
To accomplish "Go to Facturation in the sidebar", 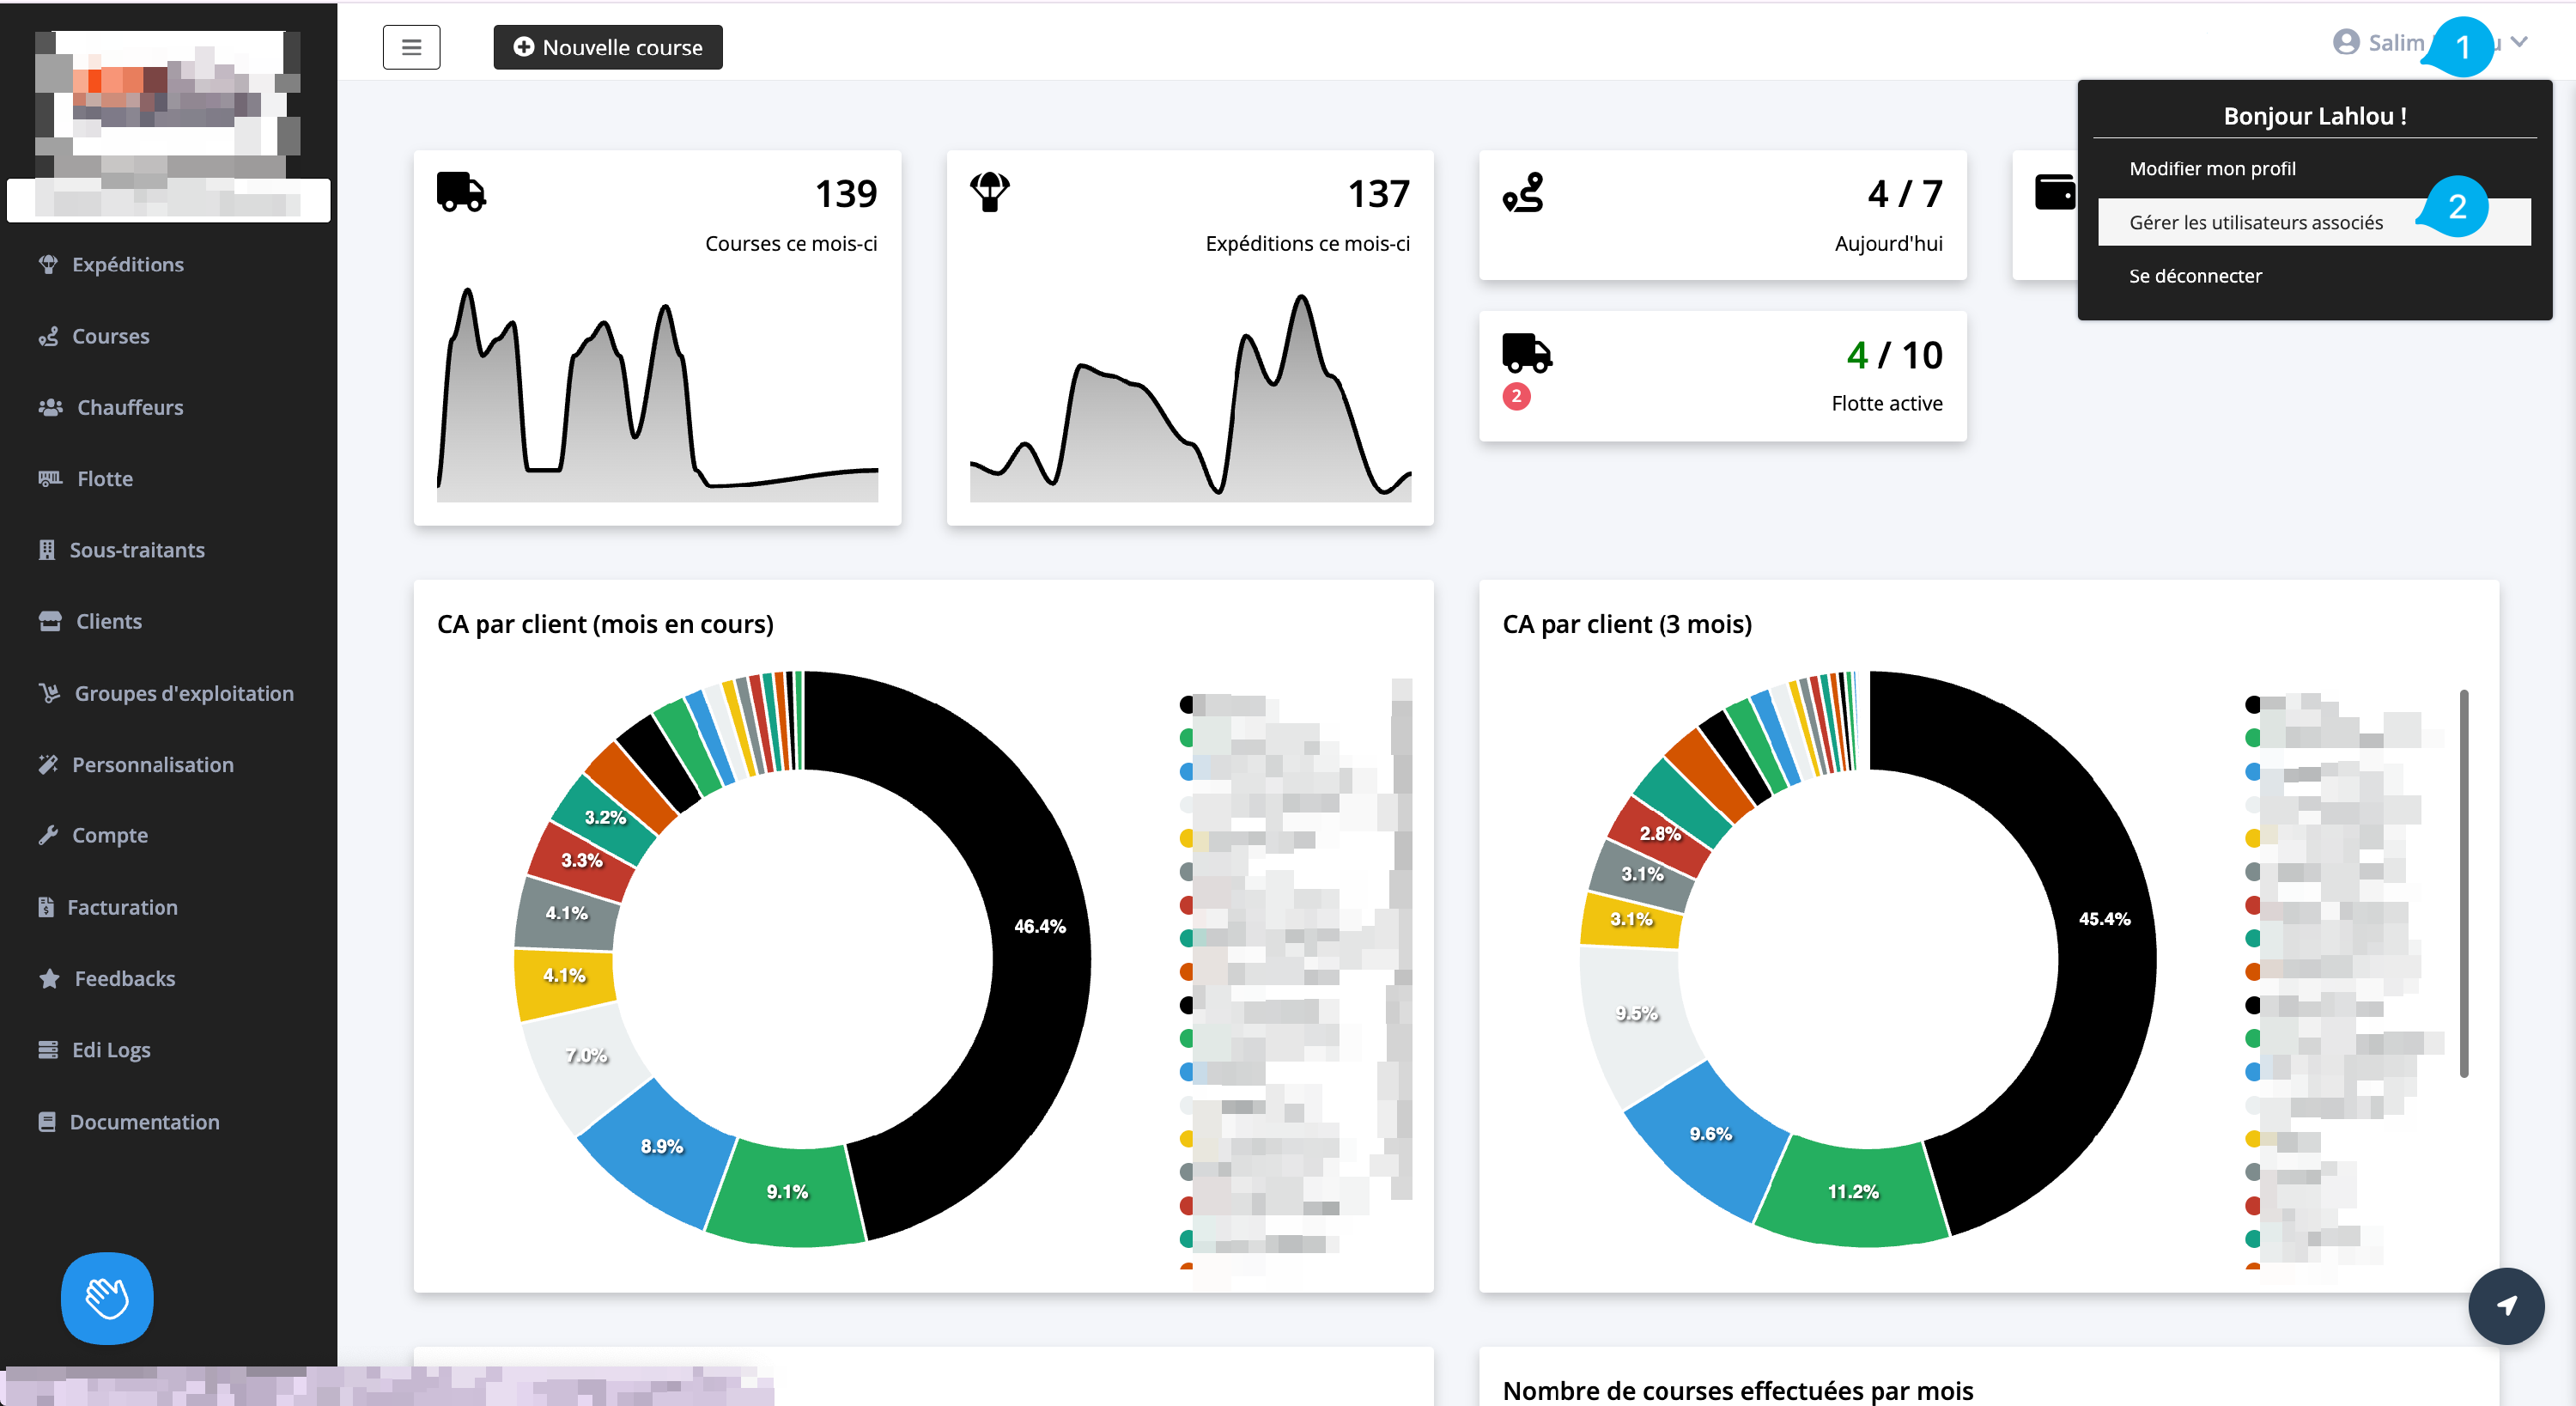I will tap(122, 906).
